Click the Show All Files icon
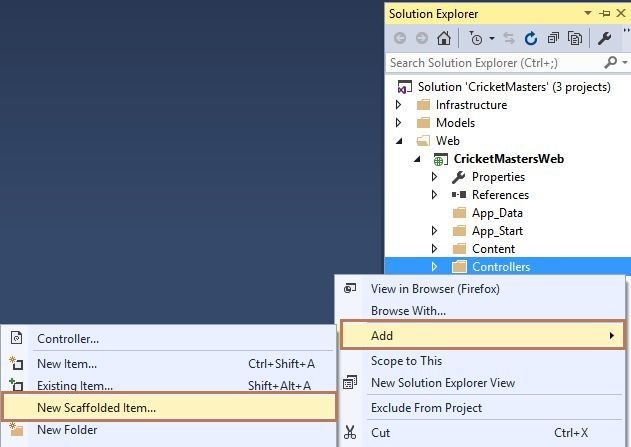631x447 pixels. click(x=575, y=39)
